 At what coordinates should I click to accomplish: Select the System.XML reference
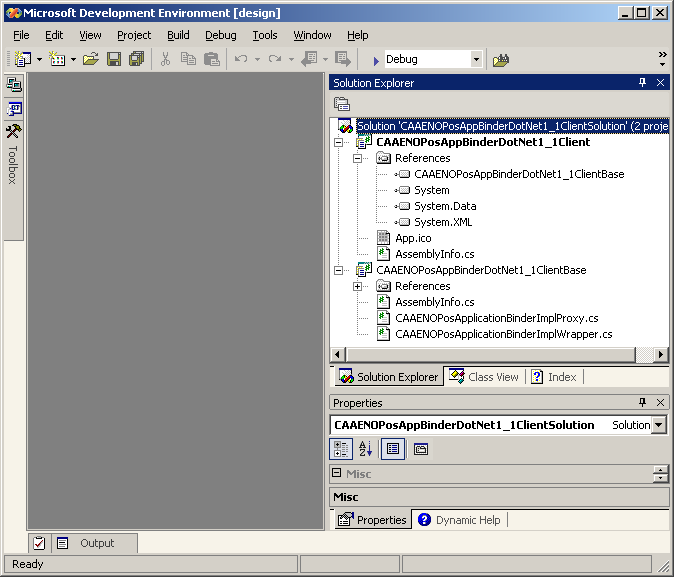pyautogui.click(x=443, y=222)
